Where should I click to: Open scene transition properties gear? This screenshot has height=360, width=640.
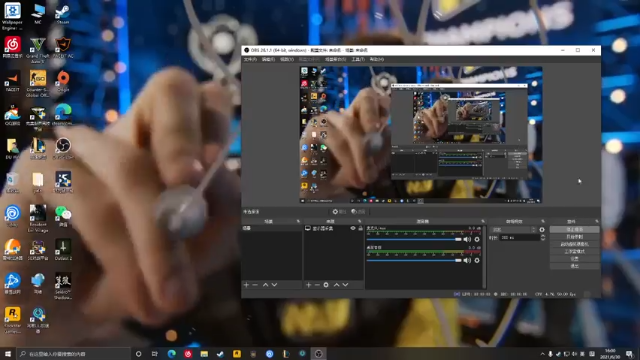click(542, 229)
